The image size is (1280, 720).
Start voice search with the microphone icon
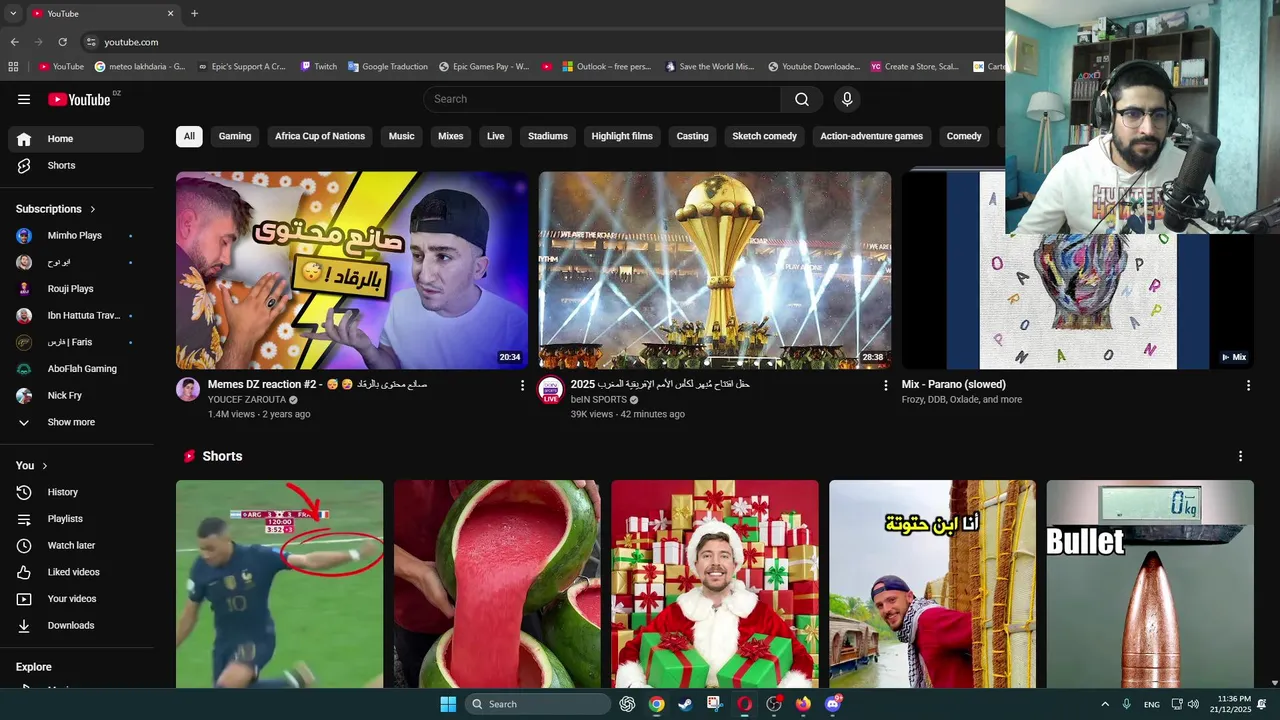tap(847, 99)
